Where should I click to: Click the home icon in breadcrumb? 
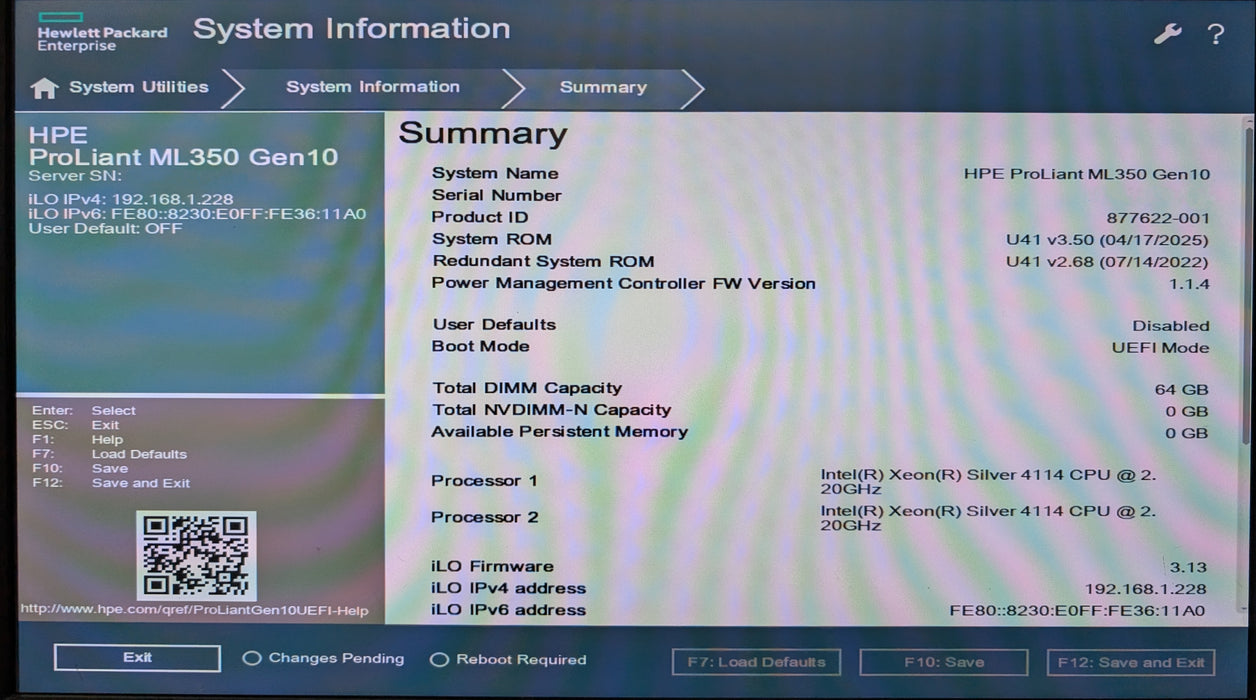(44, 88)
